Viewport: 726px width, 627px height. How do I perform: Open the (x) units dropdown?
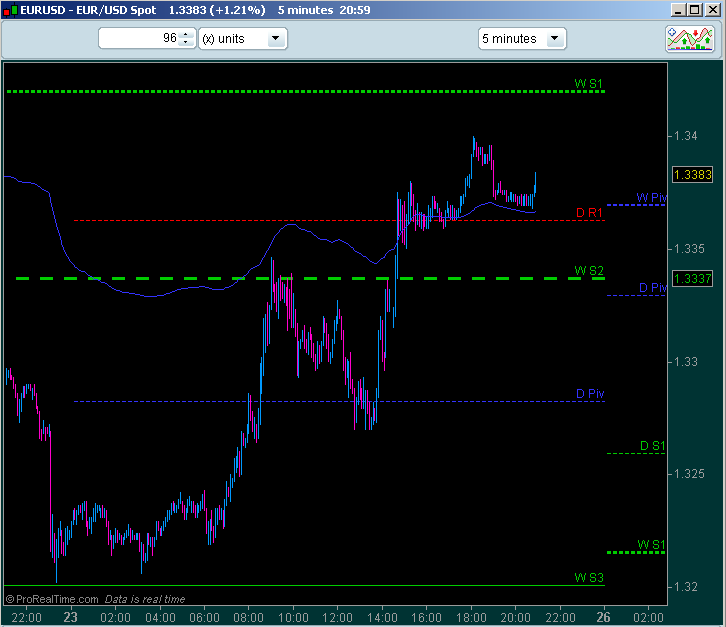(x=243, y=38)
